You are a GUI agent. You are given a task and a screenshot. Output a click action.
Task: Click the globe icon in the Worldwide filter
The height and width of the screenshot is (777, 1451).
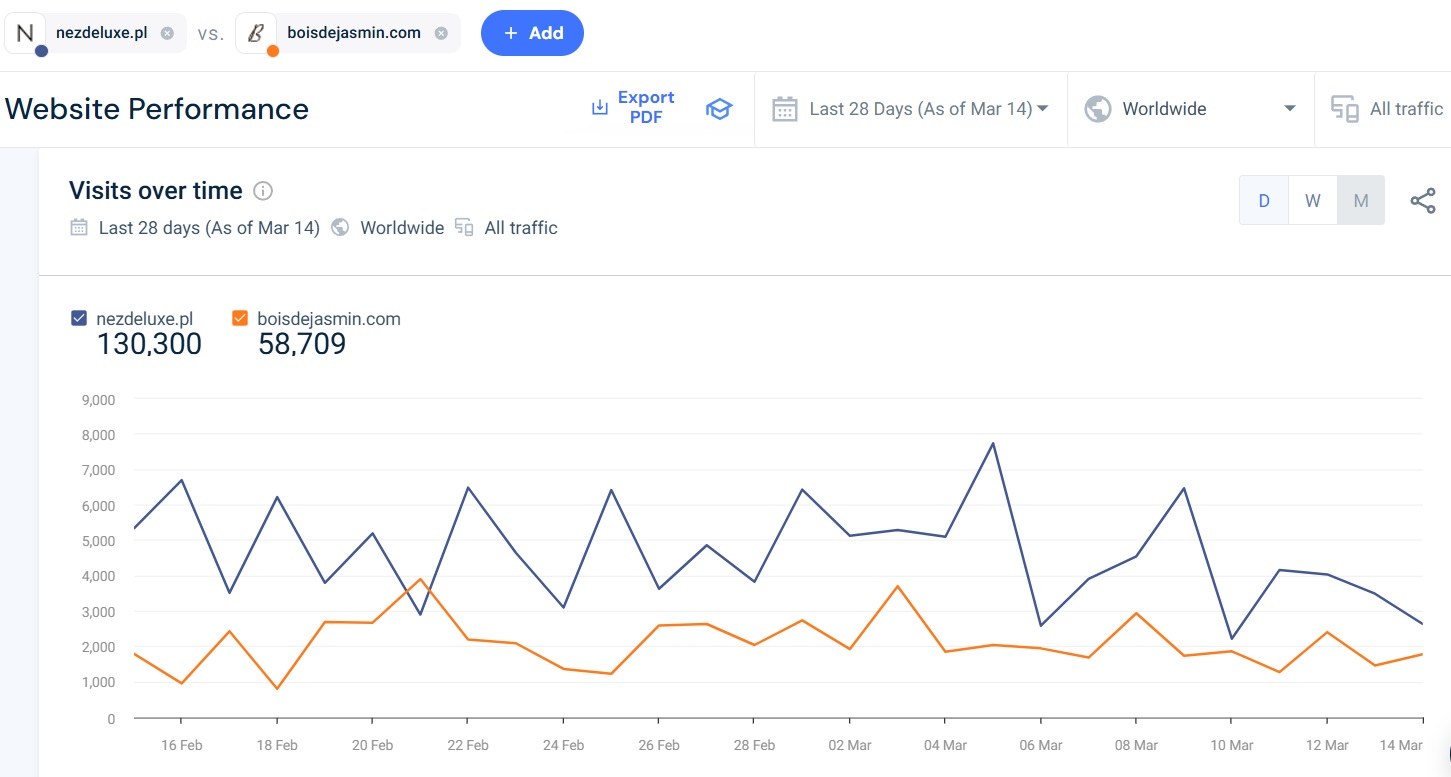(1098, 109)
